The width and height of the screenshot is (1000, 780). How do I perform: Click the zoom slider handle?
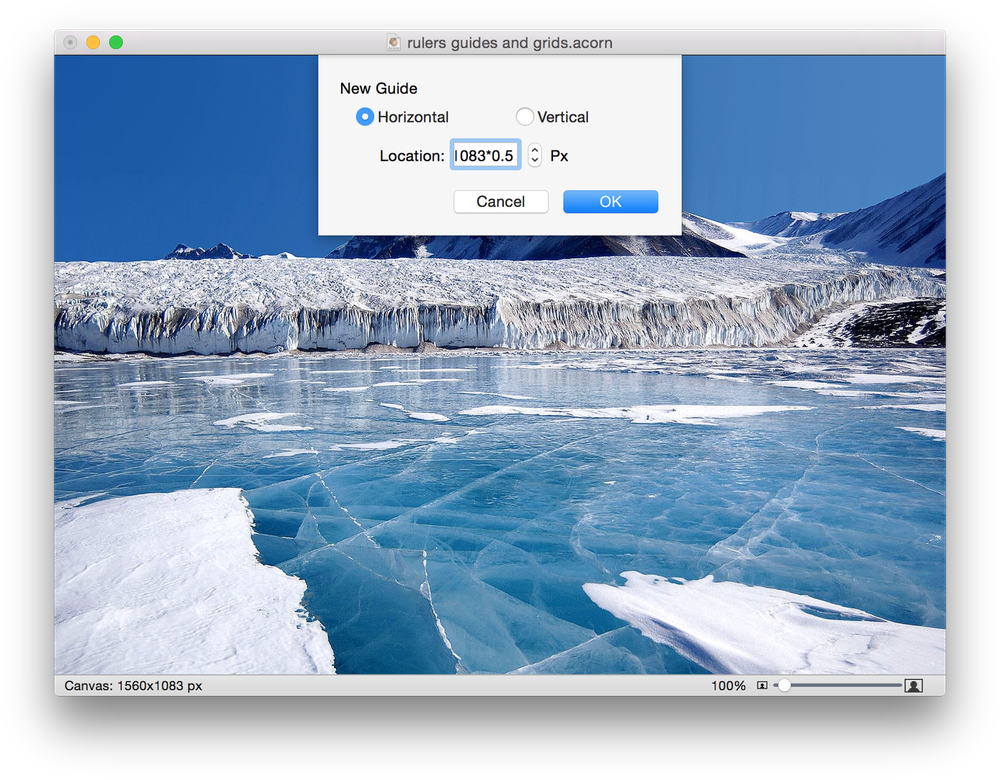786,686
